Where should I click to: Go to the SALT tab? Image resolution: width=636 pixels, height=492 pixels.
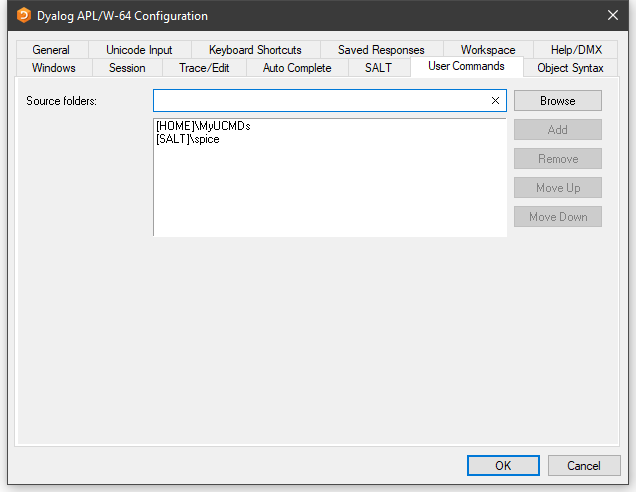tap(378, 68)
